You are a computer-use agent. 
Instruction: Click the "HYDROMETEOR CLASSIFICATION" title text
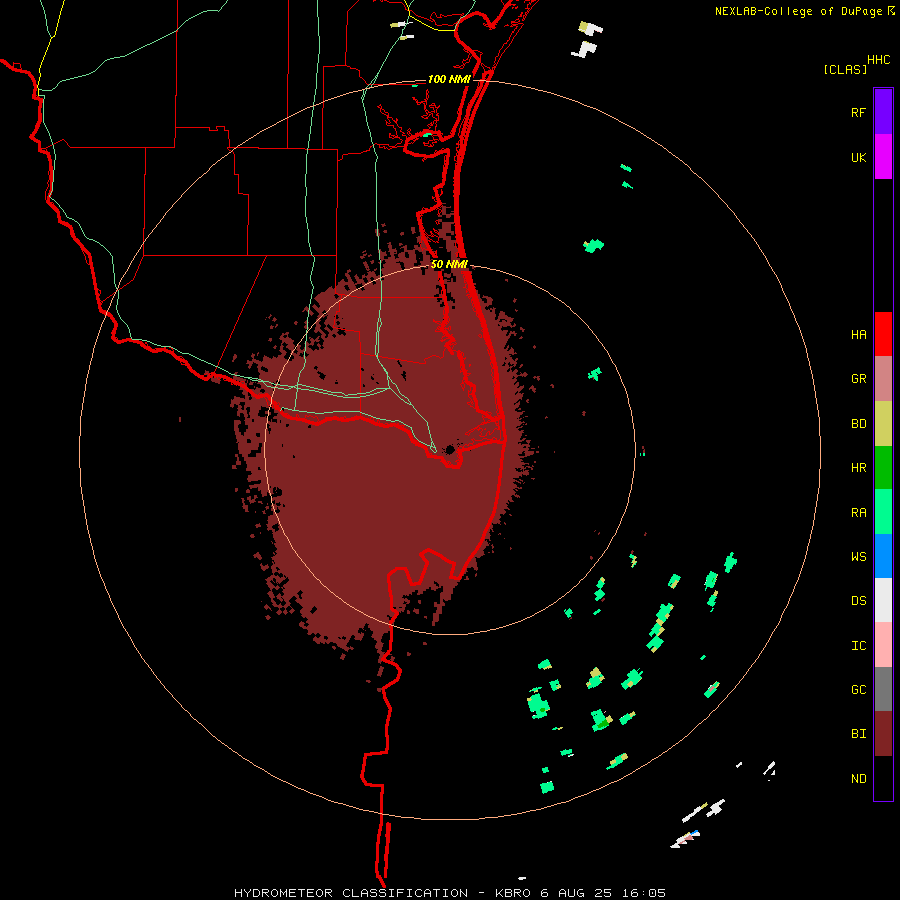click(x=351, y=893)
